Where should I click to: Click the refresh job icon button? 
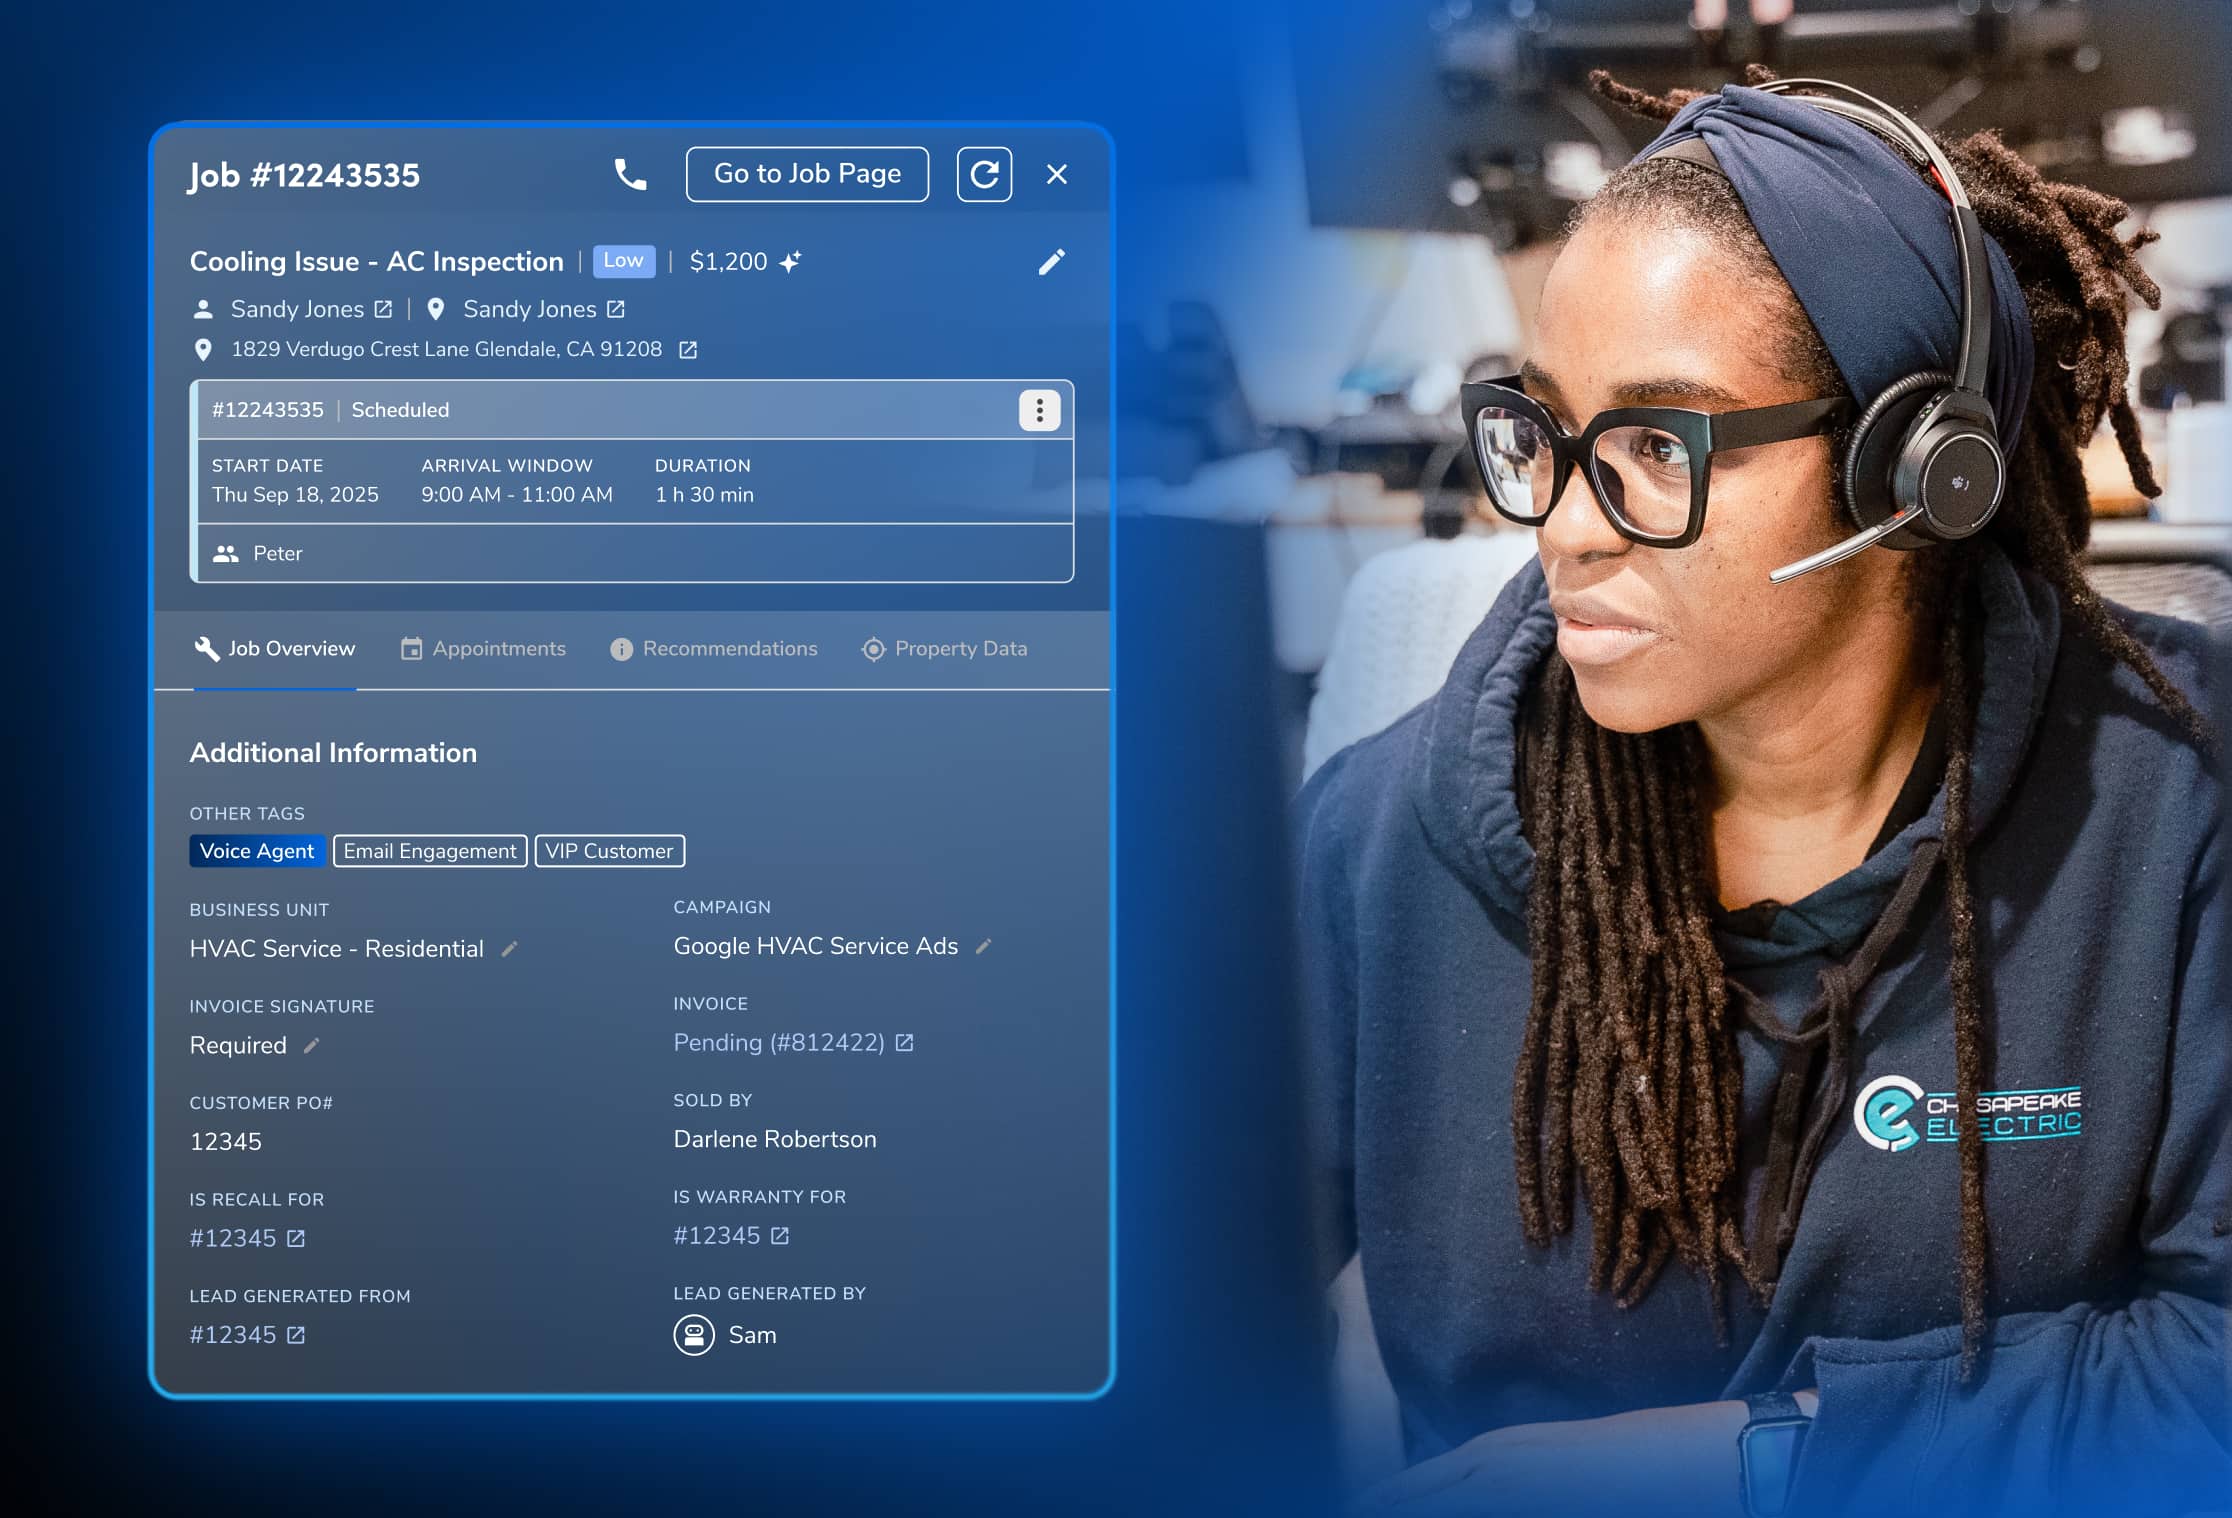coord(984,175)
